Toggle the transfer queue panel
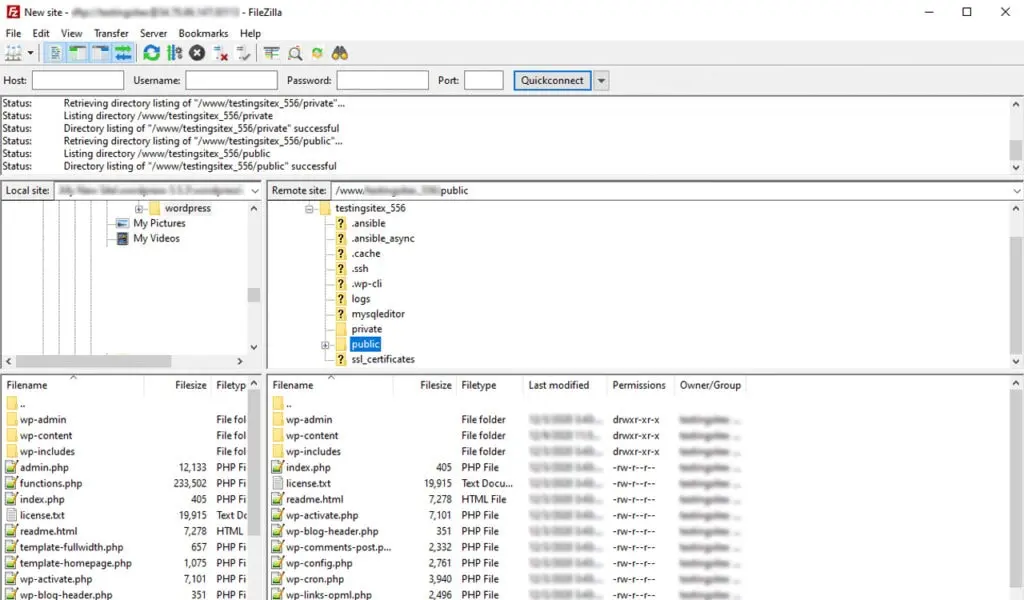The height and width of the screenshot is (600, 1024). coord(121,53)
